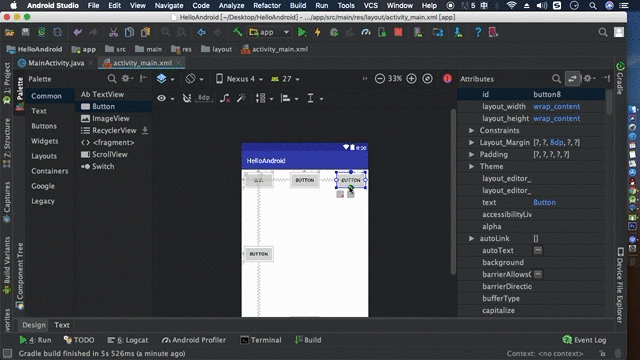The width and height of the screenshot is (640, 360).
Task: Expand the Layout_Margin attribute group
Action: 471,142
